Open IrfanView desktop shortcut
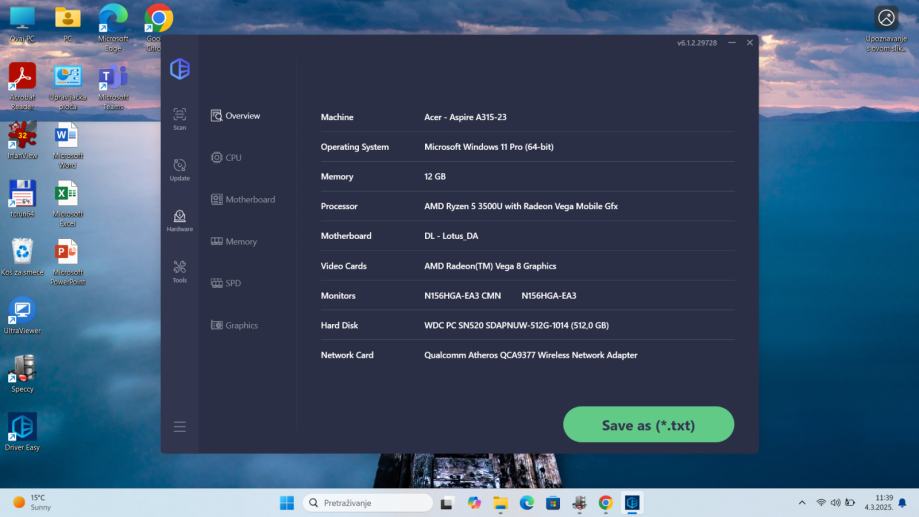This screenshot has height=517, width=919. click(22, 141)
